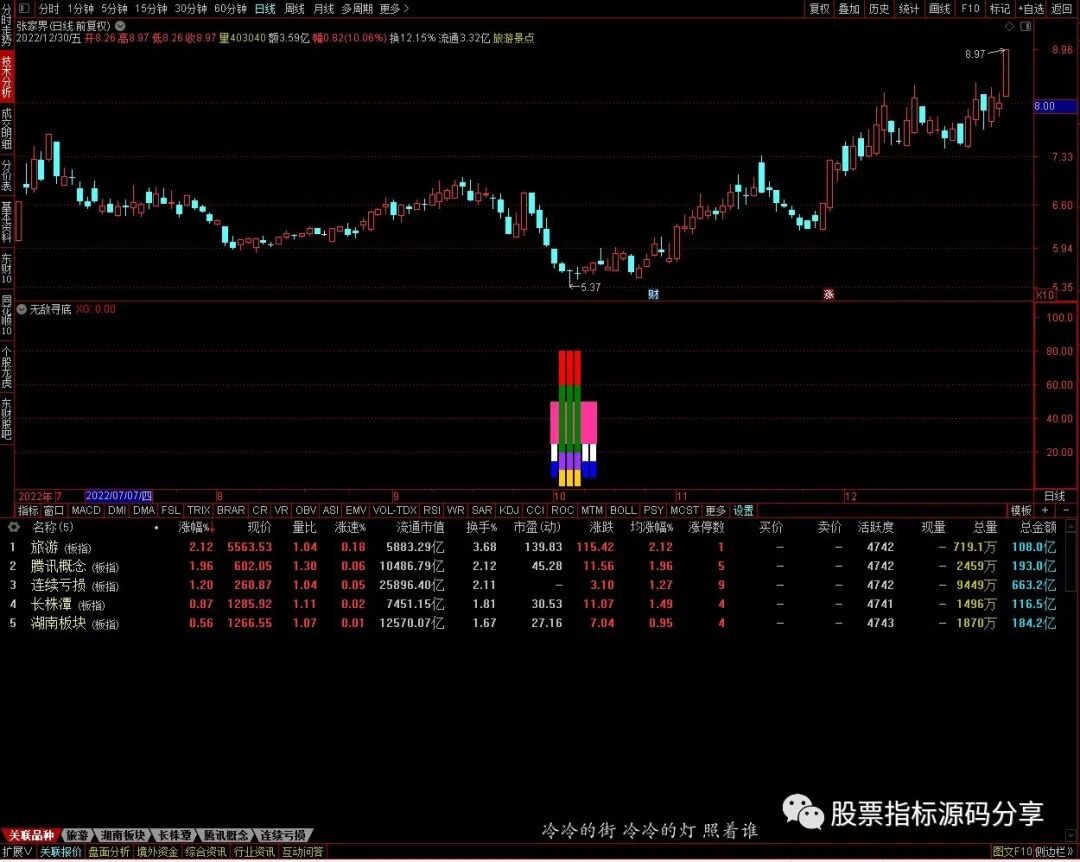Image resolution: width=1080 pixels, height=862 pixels.
Task: Expand 更多 indicators list
Action: [x=716, y=511]
